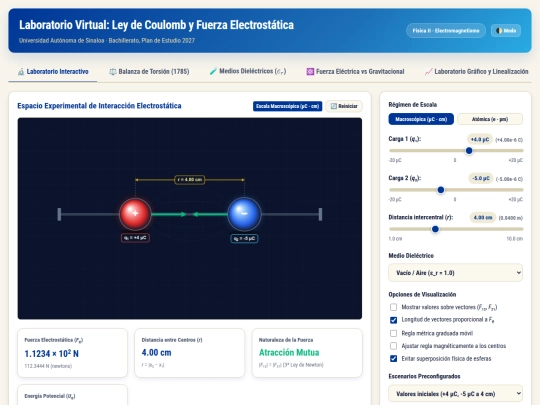The width and height of the screenshot is (540, 405).
Task: Click the Atracción Mutua result text
Action: (x=289, y=353)
